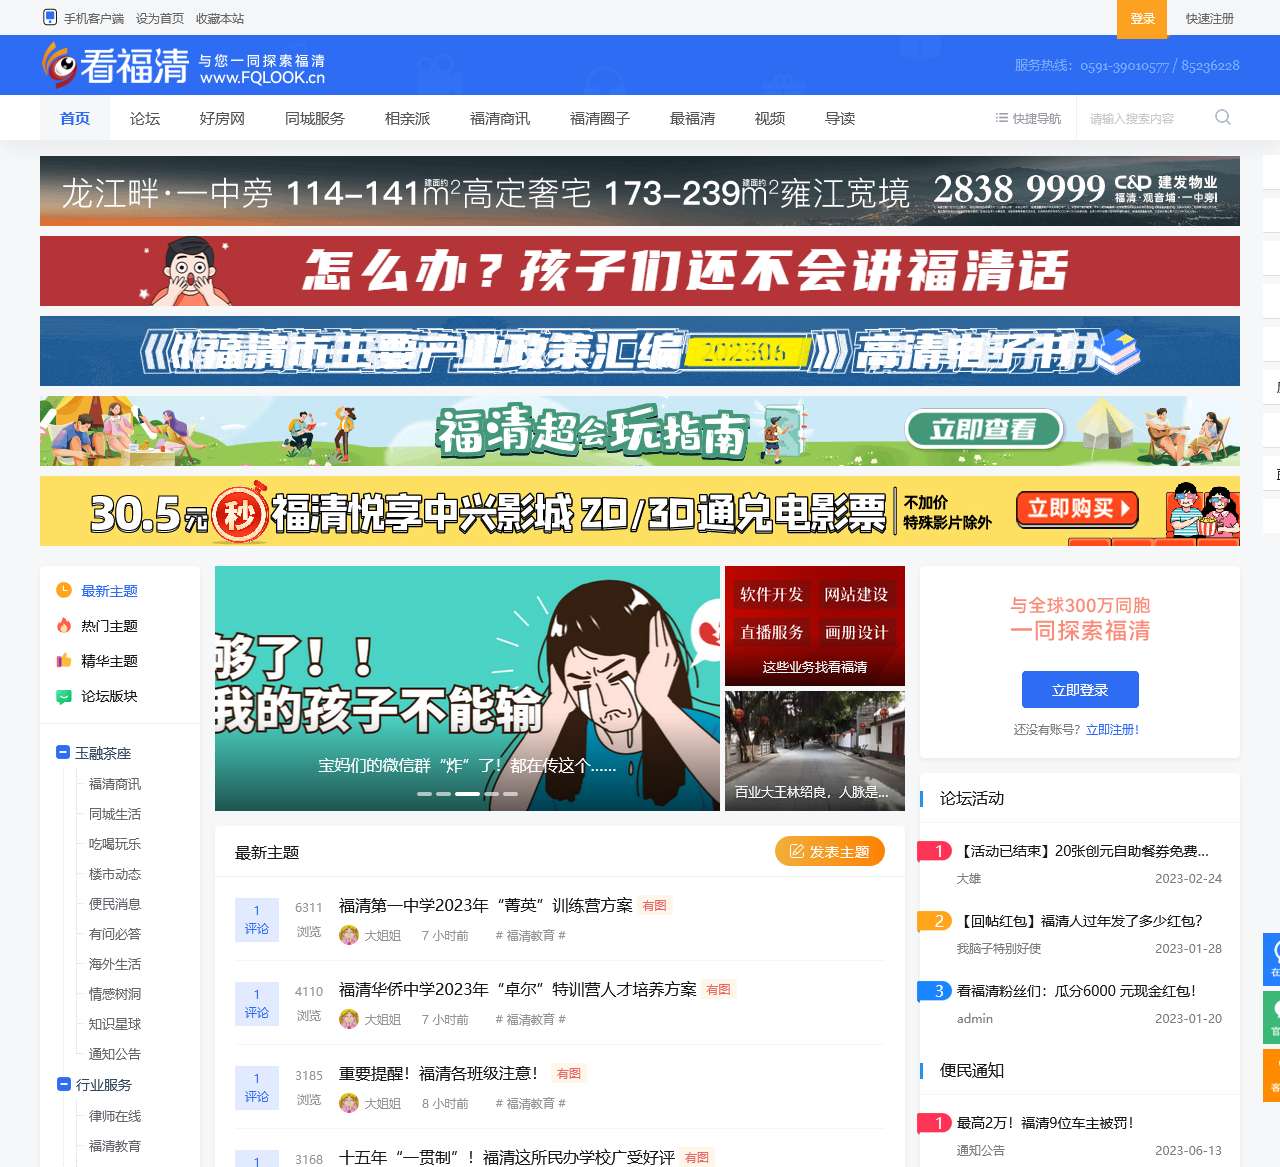The image size is (1280, 1167).
Task: Open the 回帖红包 activity thread
Action: point(1080,921)
